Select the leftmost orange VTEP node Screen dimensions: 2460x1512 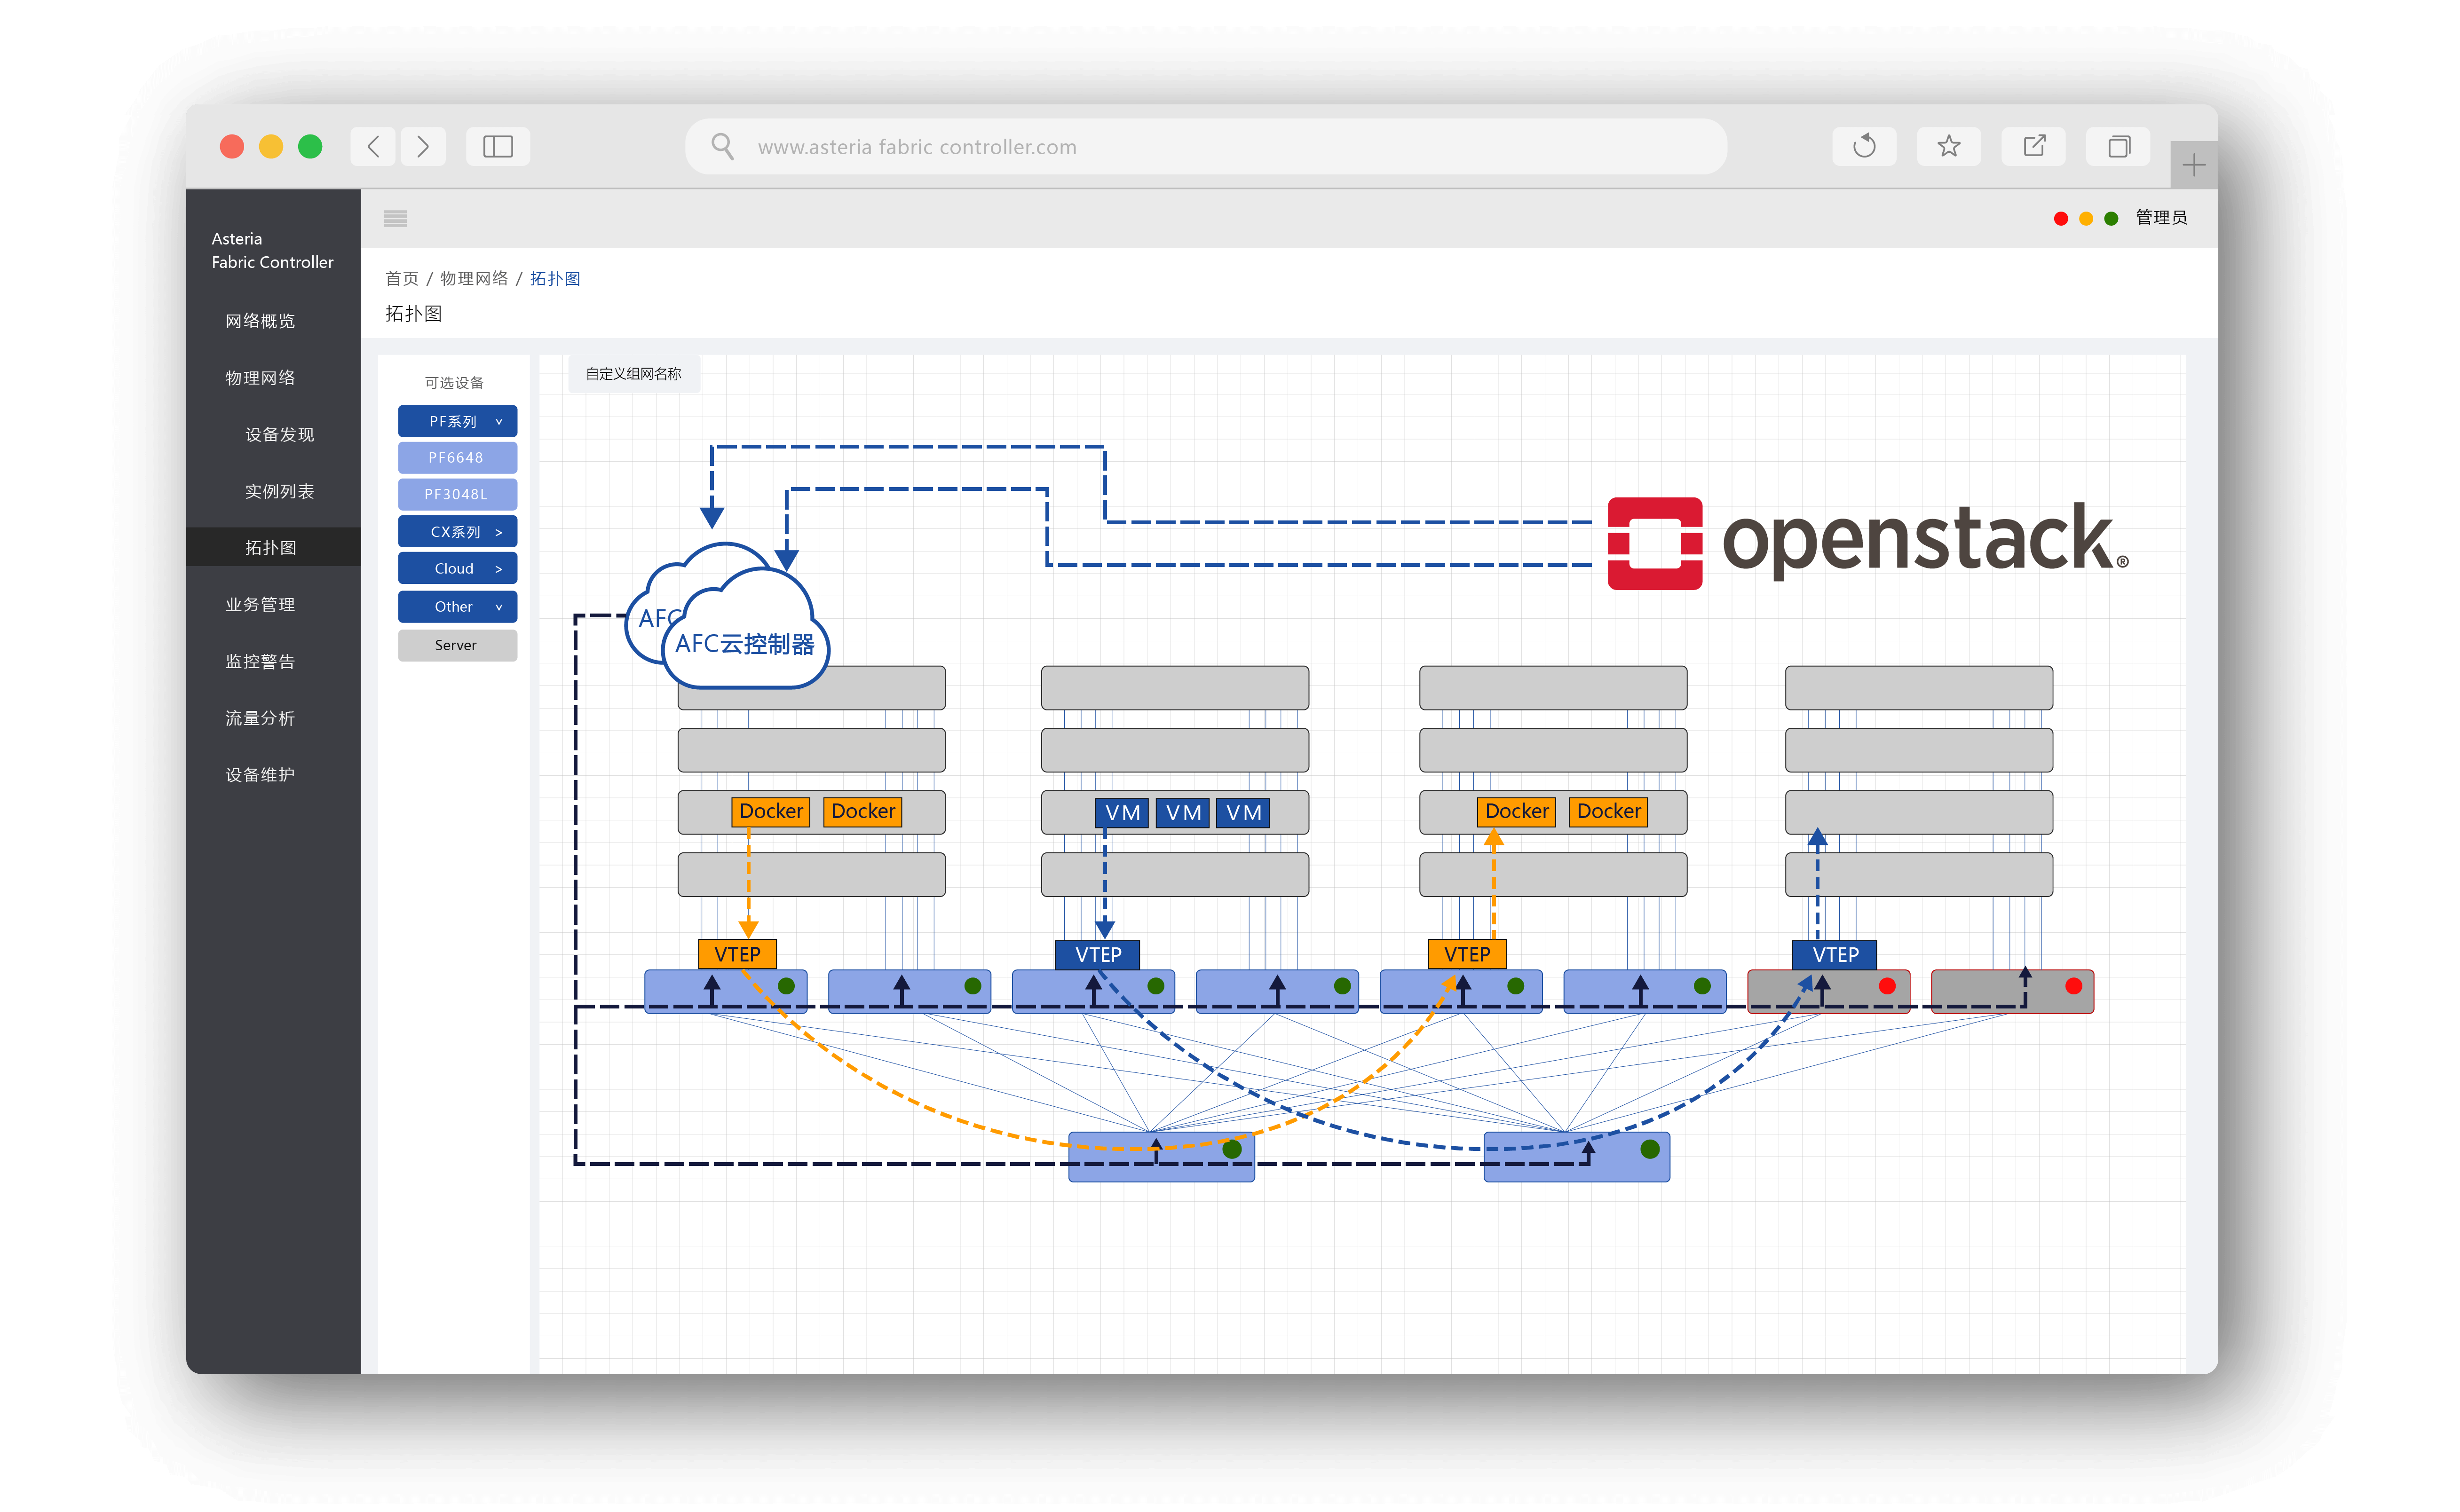click(737, 955)
